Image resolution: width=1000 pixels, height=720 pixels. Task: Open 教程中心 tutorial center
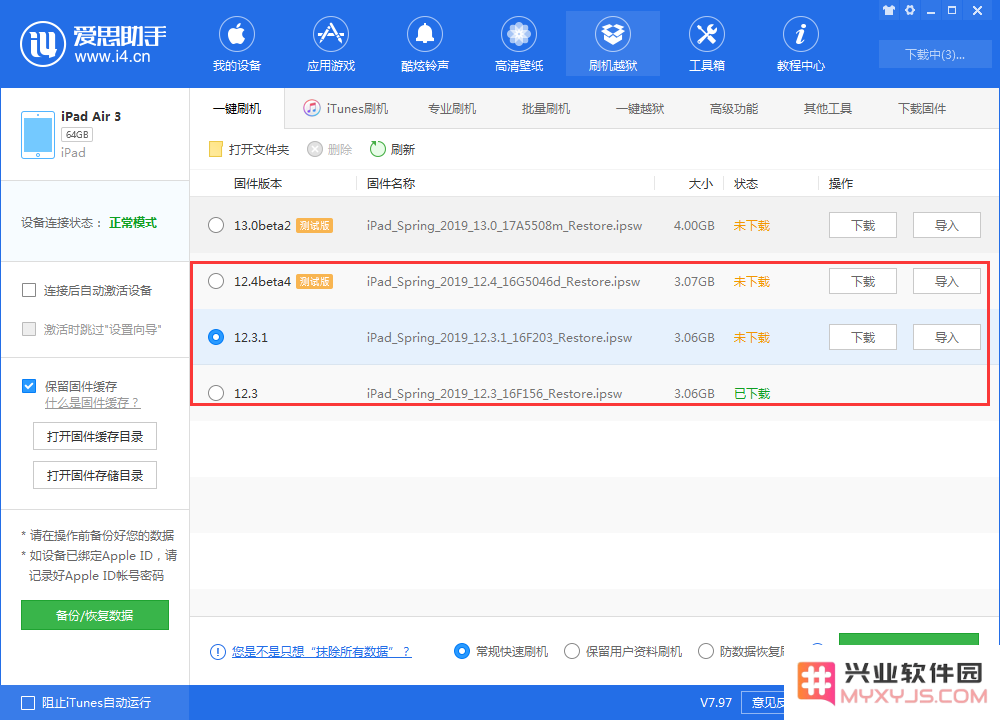point(800,44)
